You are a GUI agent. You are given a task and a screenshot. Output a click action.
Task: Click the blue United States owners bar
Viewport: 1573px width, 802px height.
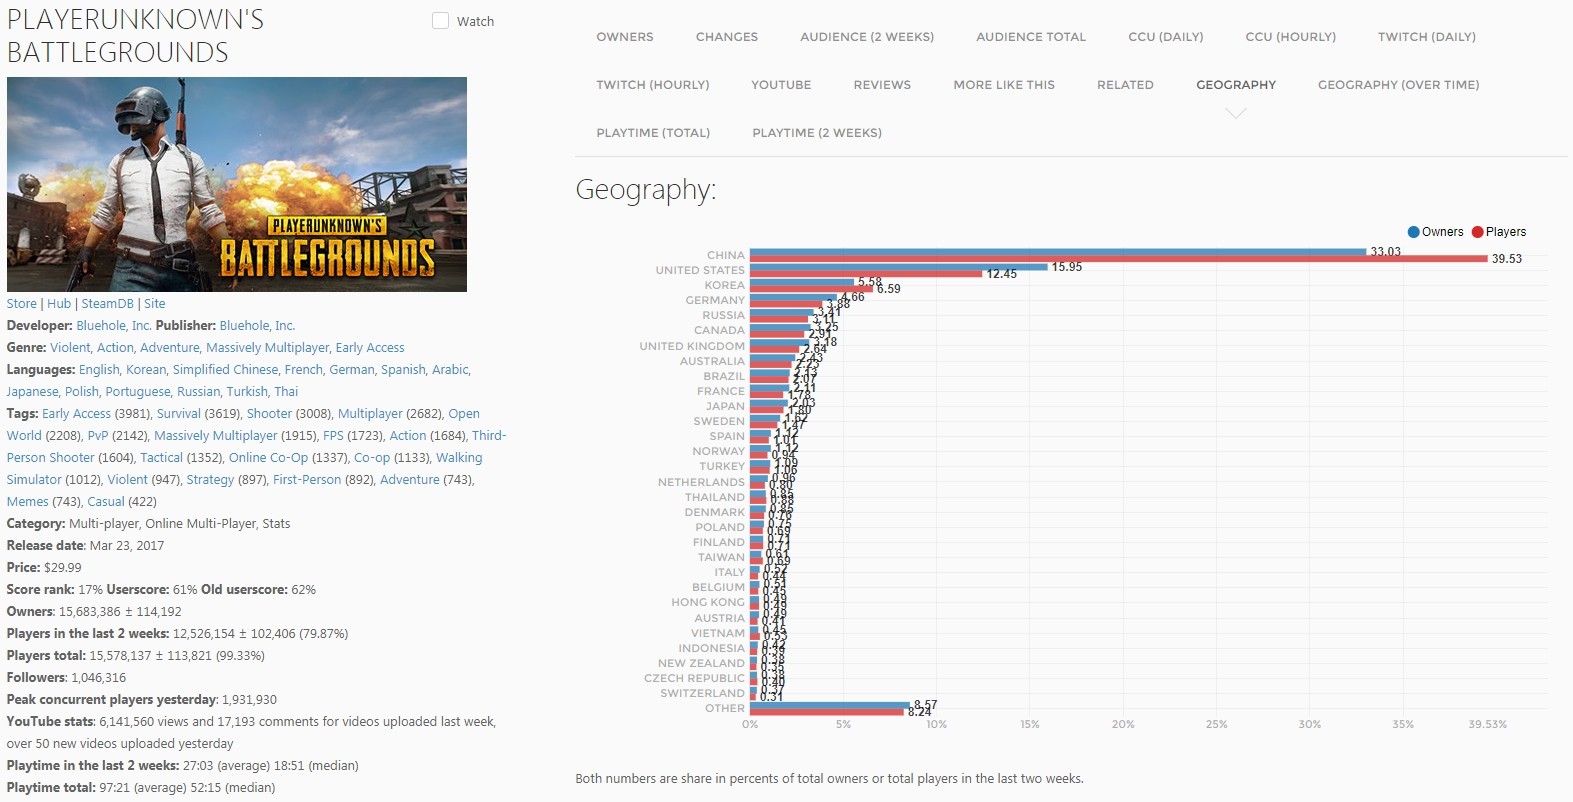tap(898, 267)
